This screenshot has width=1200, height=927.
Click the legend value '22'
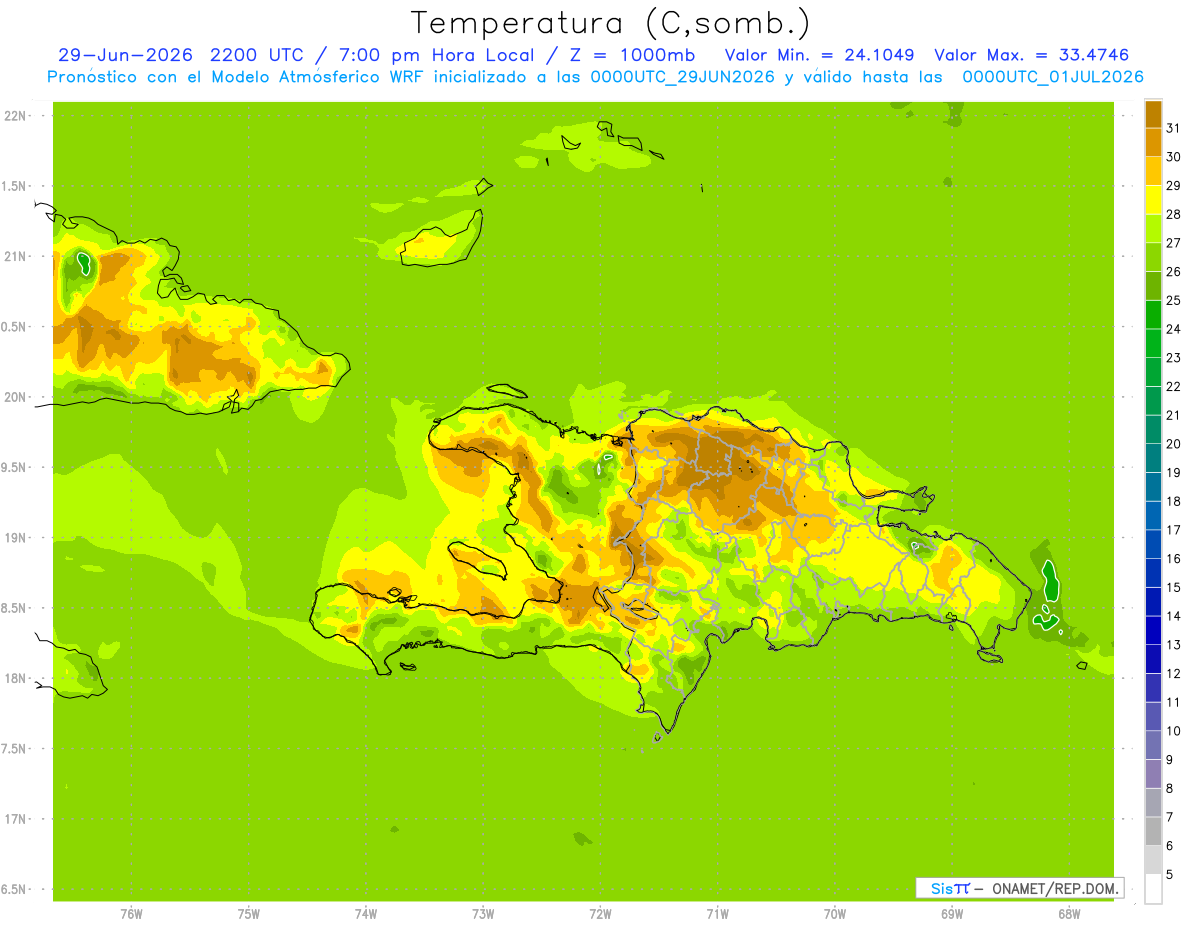click(1173, 387)
